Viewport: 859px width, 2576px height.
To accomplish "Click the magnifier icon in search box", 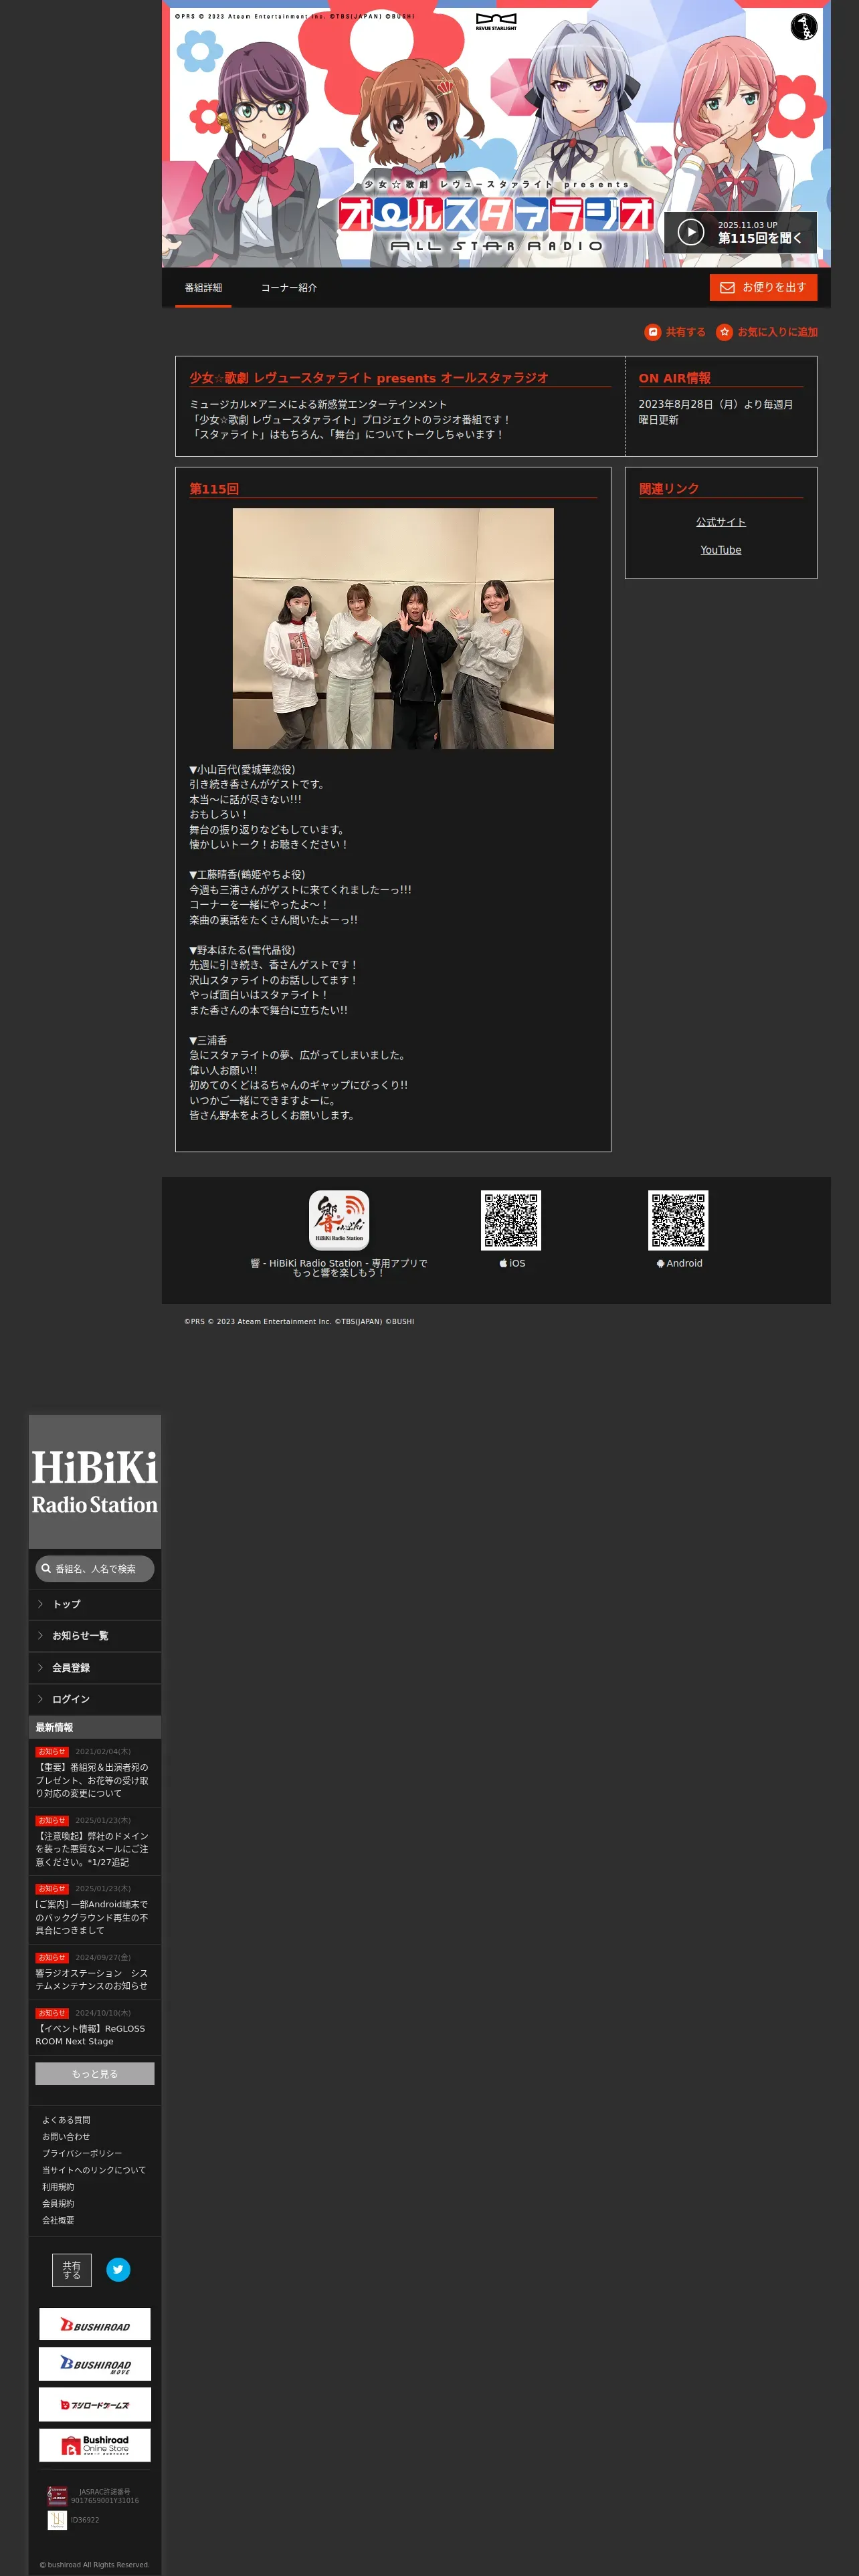I will [x=46, y=1569].
